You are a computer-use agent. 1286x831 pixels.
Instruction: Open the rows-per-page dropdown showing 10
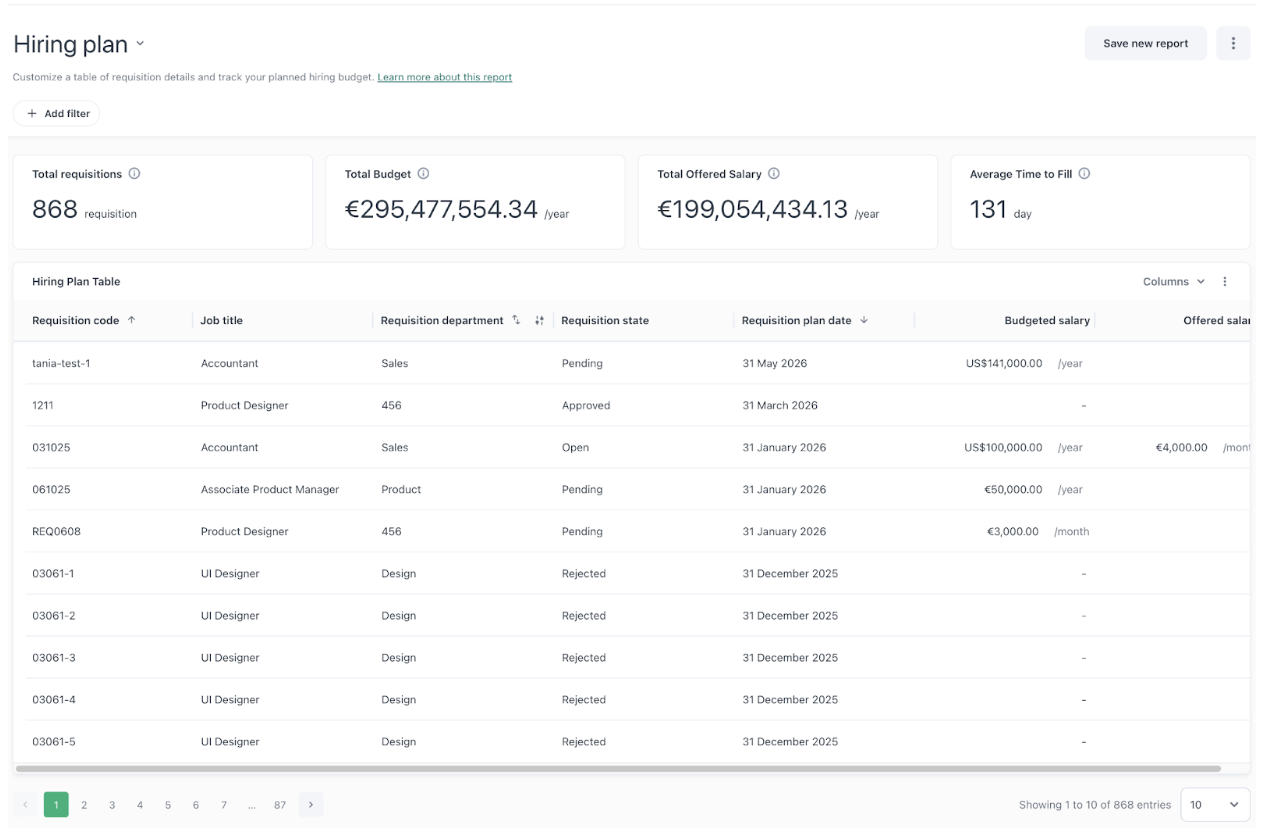(1215, 804)
